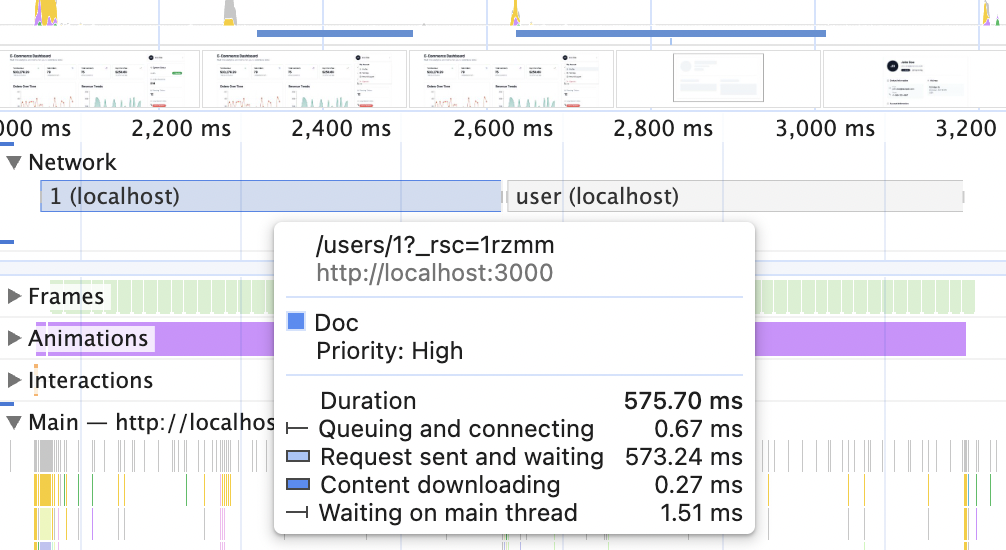Click the Content downloading legend swatch
Screen dimensions: 1006x550
tap(297, 485)
